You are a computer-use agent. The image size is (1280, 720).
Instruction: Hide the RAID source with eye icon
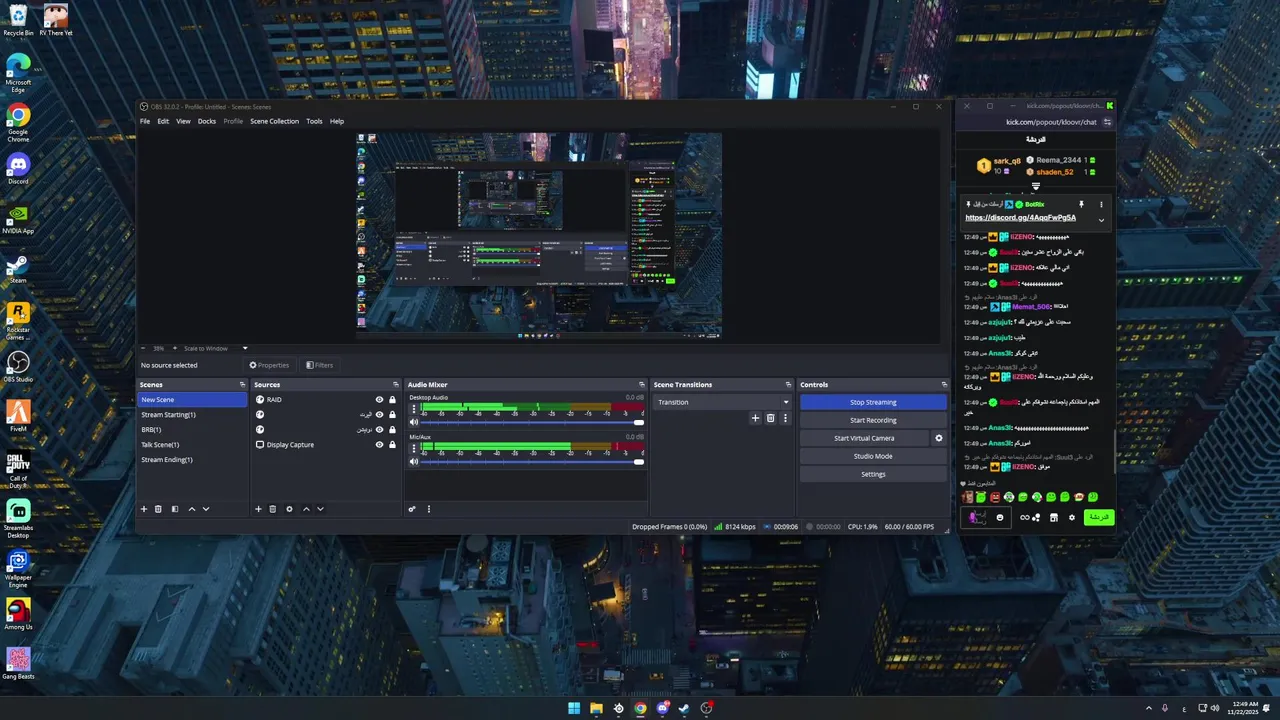click(x=379, y=400)
